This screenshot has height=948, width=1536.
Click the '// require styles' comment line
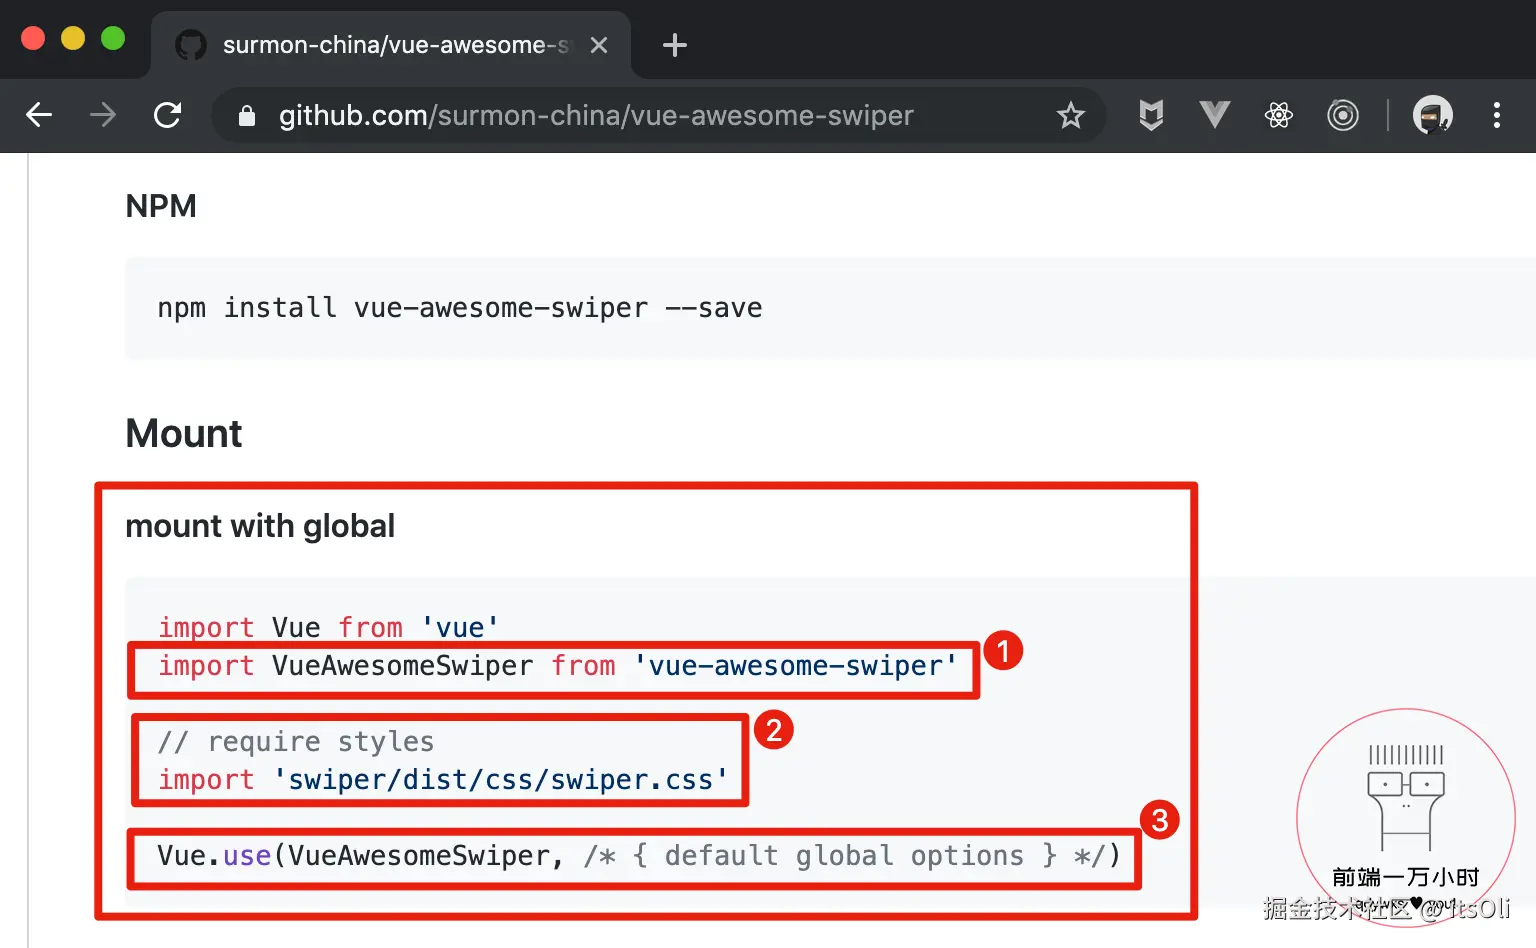pyautogui.click(x=296, y=742)
